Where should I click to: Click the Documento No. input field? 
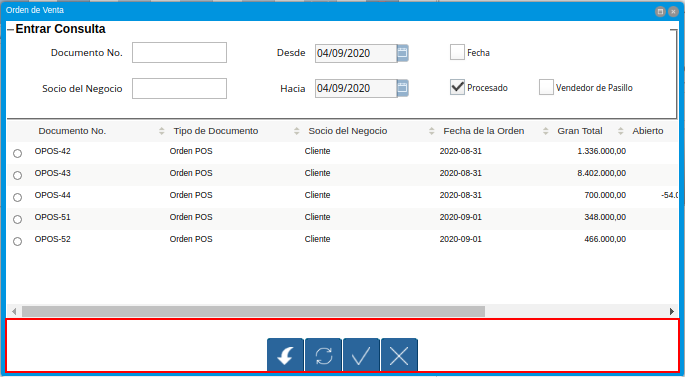point(180,52)
